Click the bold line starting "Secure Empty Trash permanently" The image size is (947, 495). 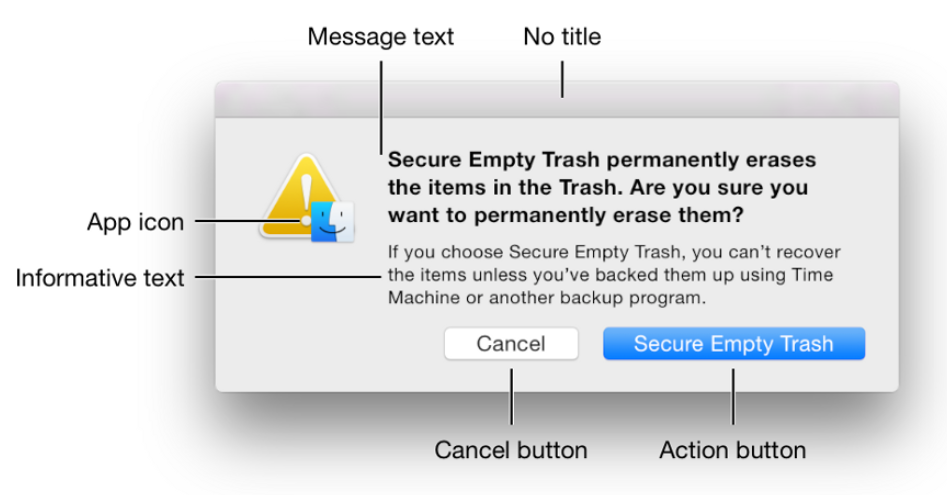pos(602,160)
